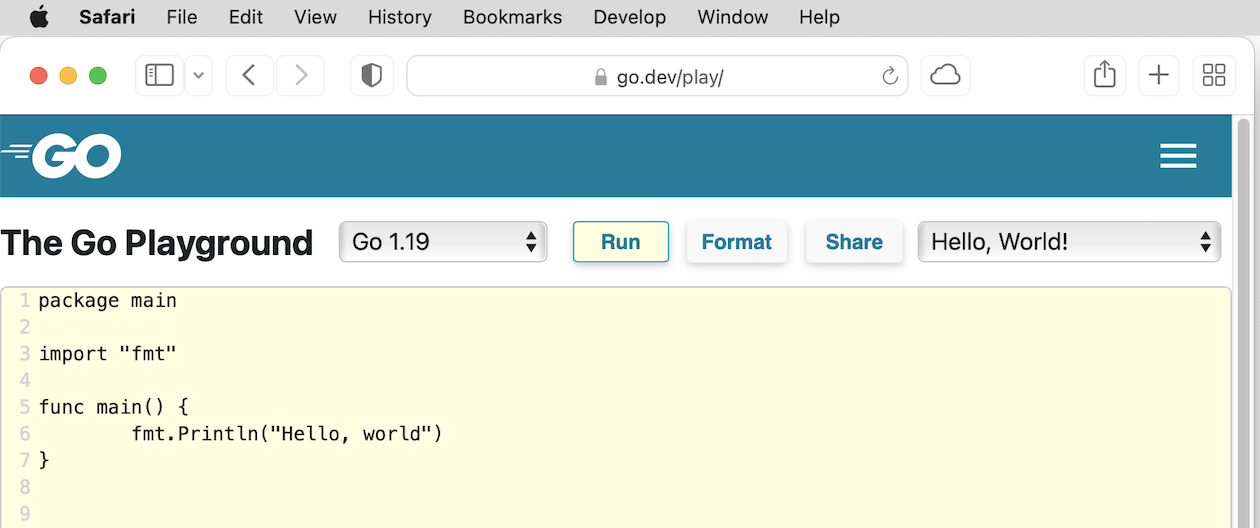This screenshot has height=528, width=1260.
Task: Open the File menu
Action: tap(182, 17)
